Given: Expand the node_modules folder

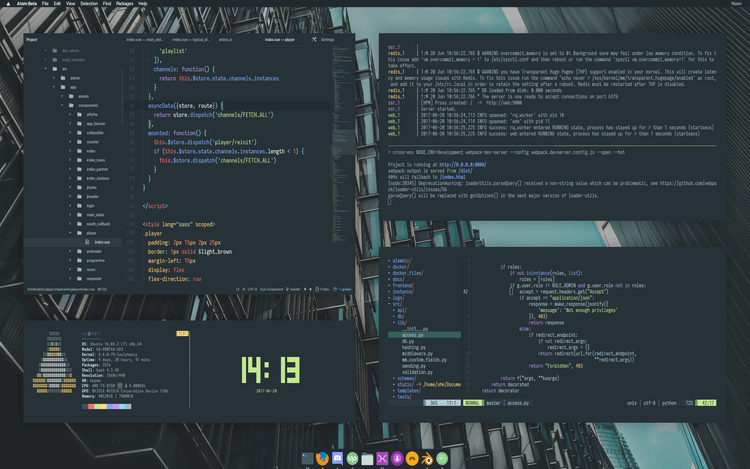Looking at the screenshot, I should click(54, 58).
